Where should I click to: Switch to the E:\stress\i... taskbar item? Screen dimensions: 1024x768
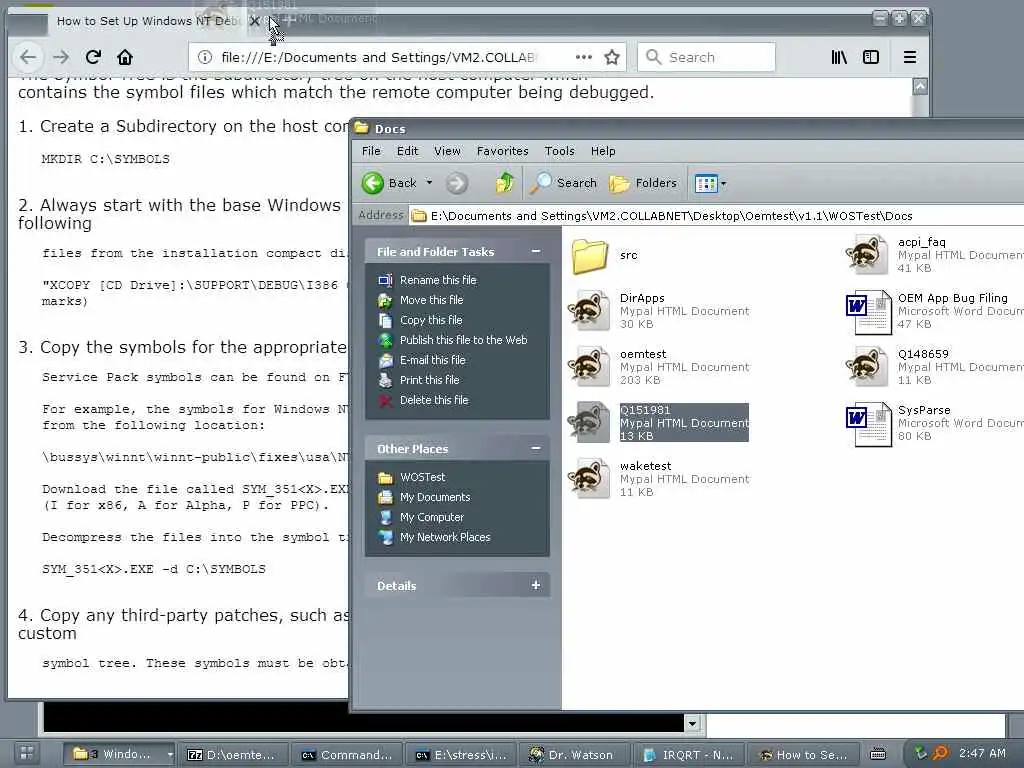click(461, 755)
